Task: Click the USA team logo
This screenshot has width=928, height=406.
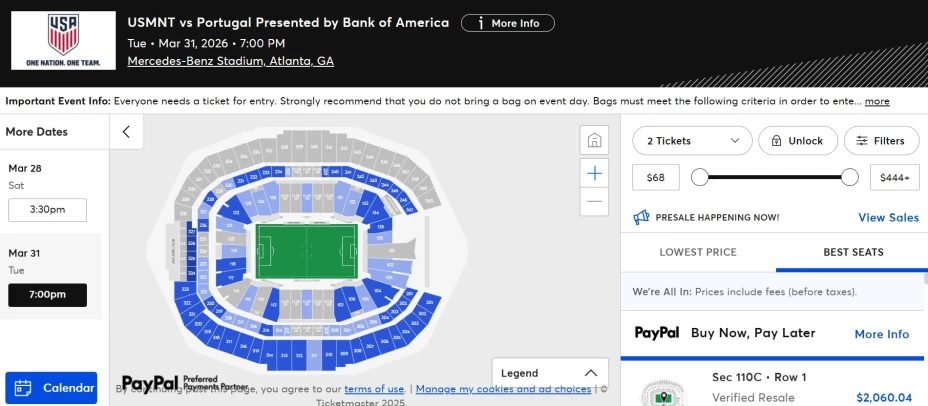Action: 63,40
